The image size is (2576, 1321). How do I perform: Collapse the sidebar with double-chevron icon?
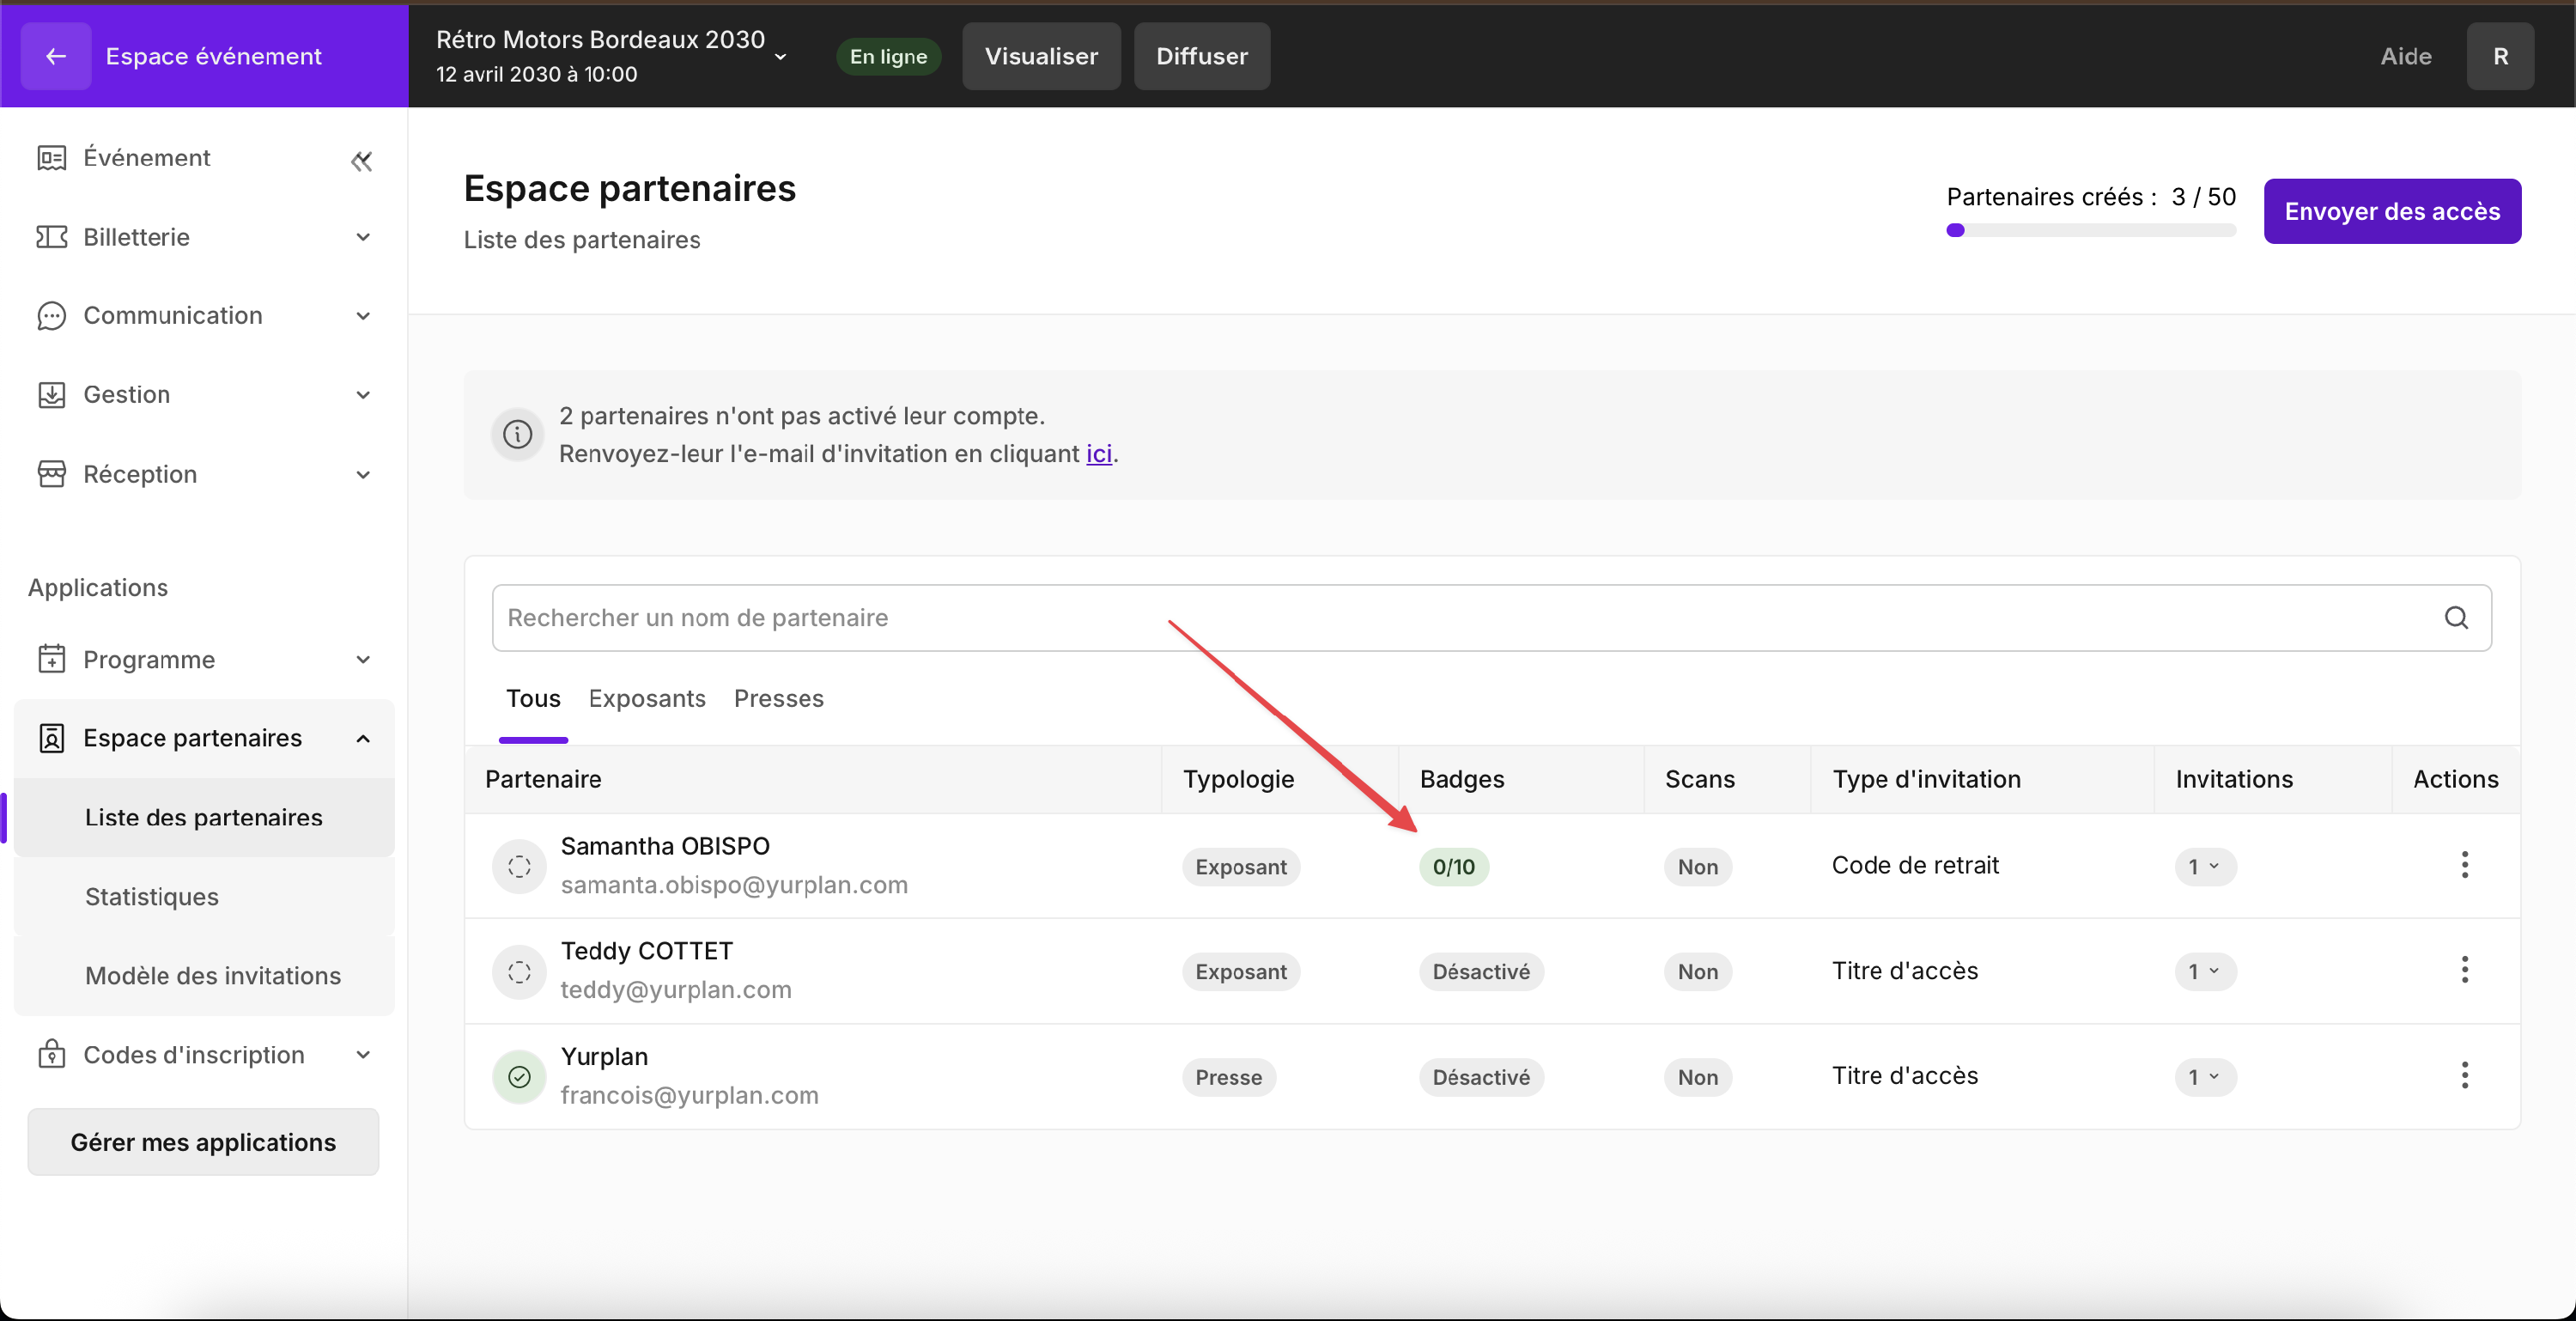coord(361,161)
